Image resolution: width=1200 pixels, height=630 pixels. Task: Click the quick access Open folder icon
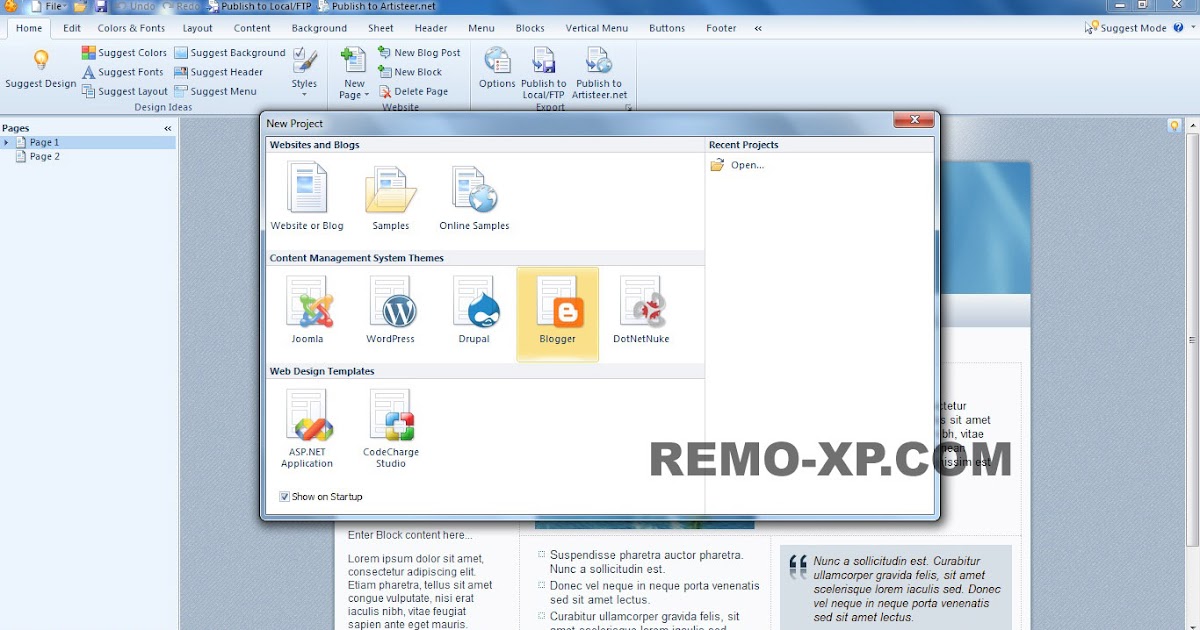tap(80, 6)
